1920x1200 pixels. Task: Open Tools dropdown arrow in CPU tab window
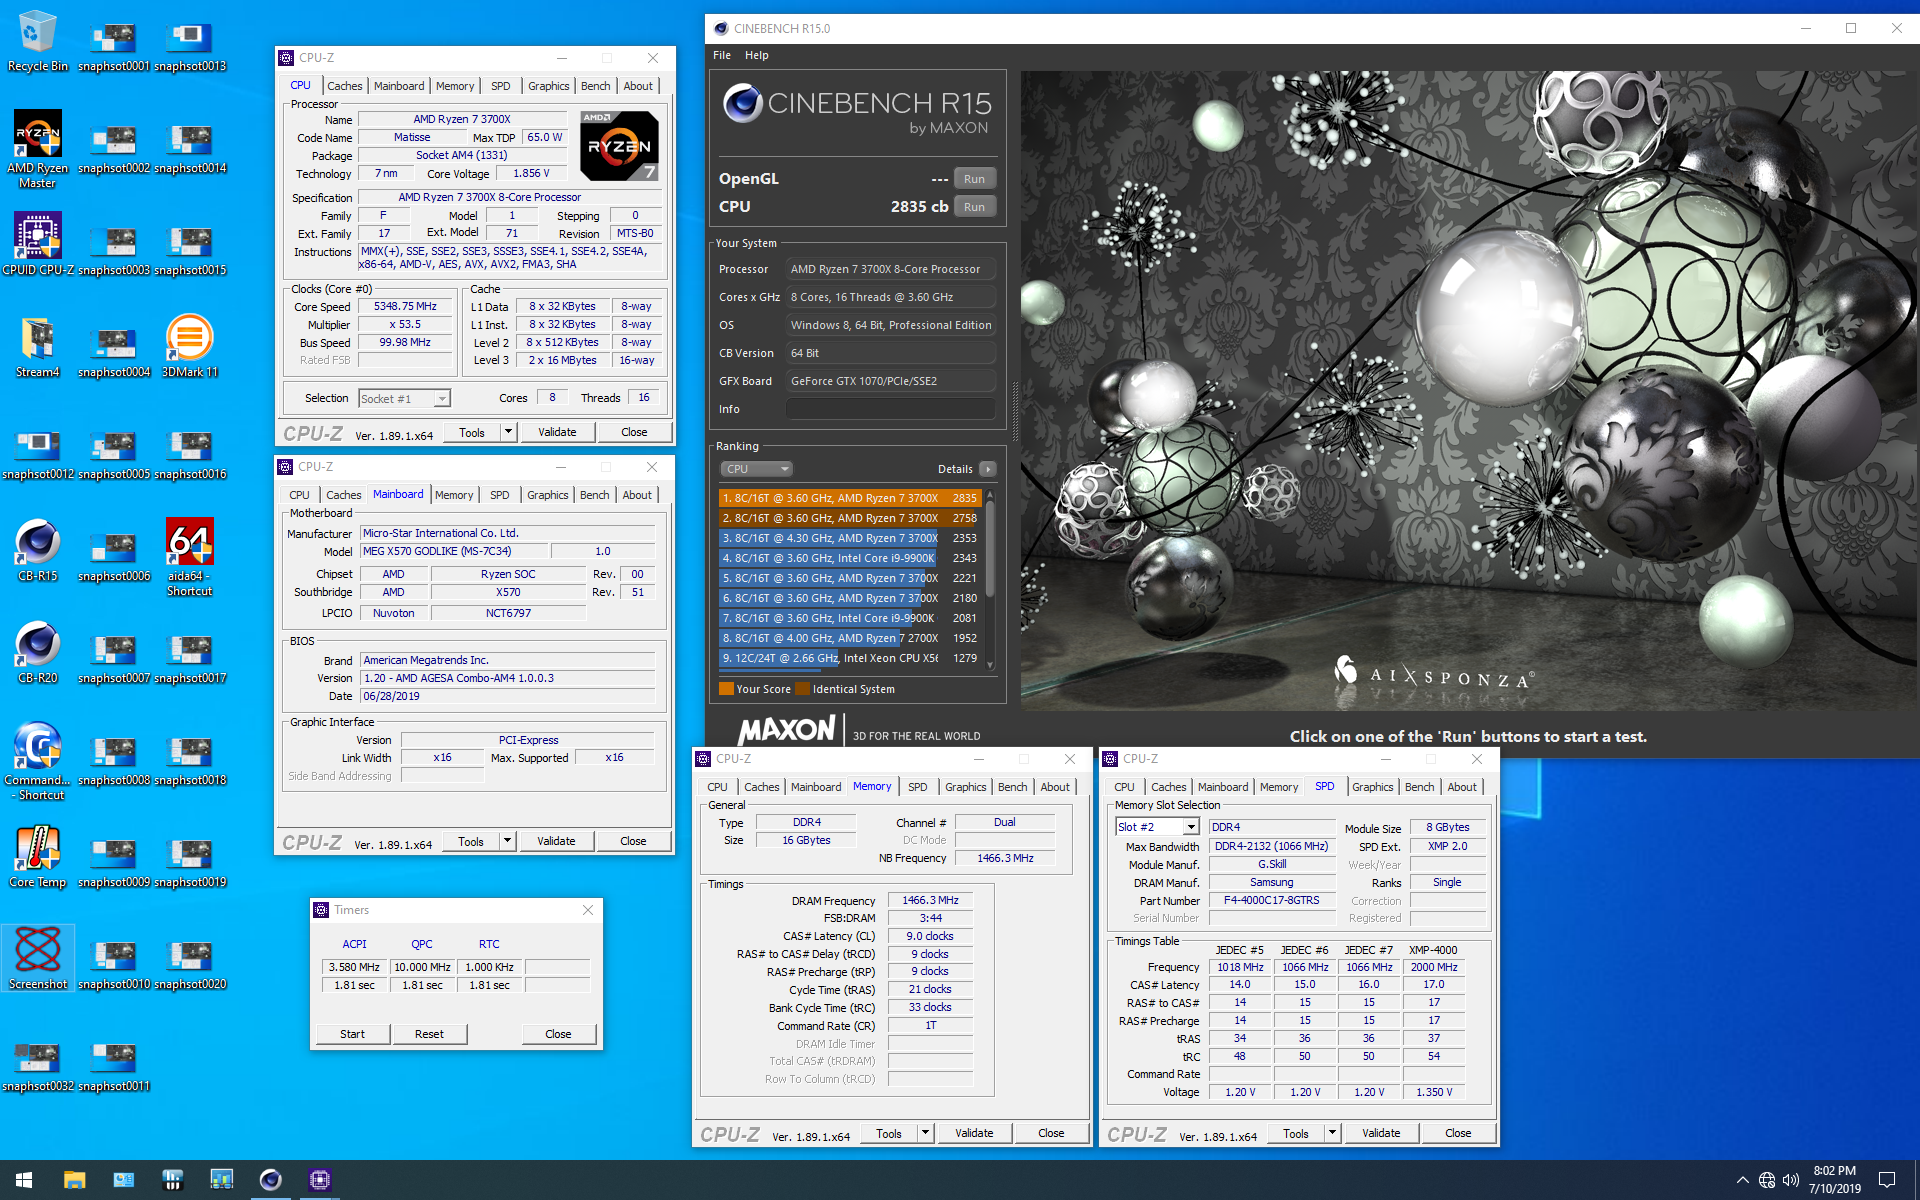point(508,432)
